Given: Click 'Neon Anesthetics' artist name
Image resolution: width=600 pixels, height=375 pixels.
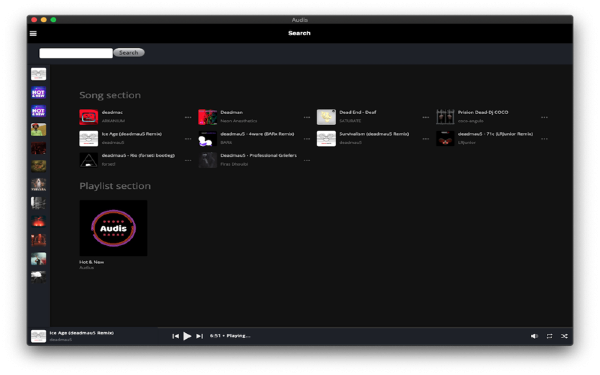Looking at the screenshot, I should tap(239, 121).
